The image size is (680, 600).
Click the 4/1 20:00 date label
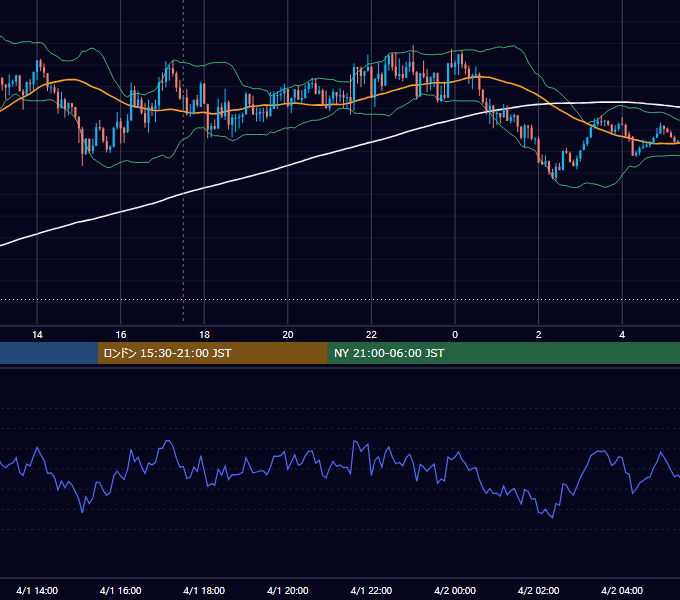[288, 590]
